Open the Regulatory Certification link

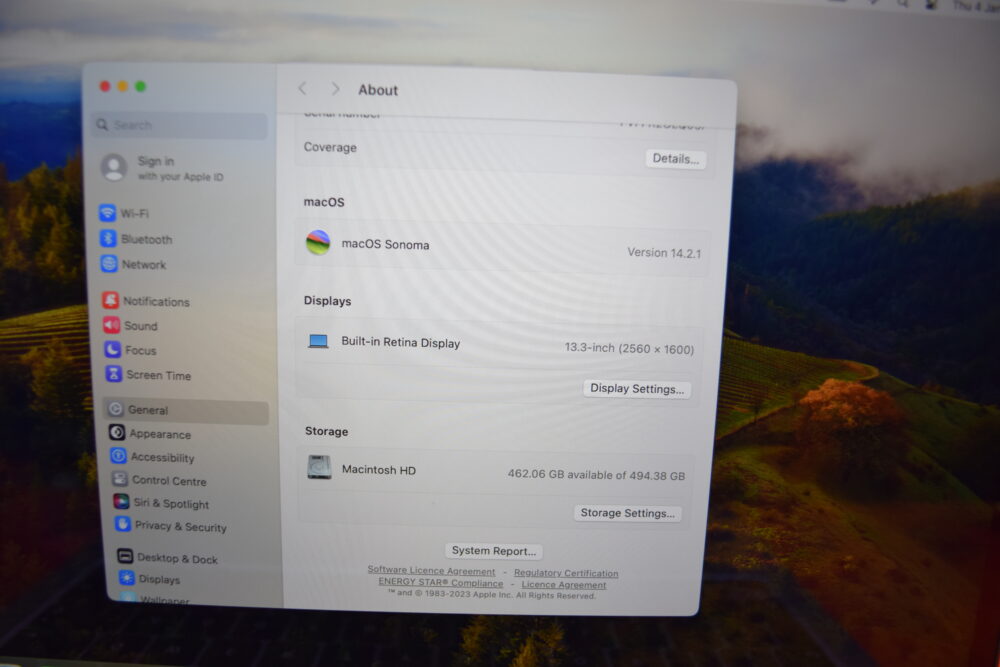pyautogui.click(x=566, y=573)
